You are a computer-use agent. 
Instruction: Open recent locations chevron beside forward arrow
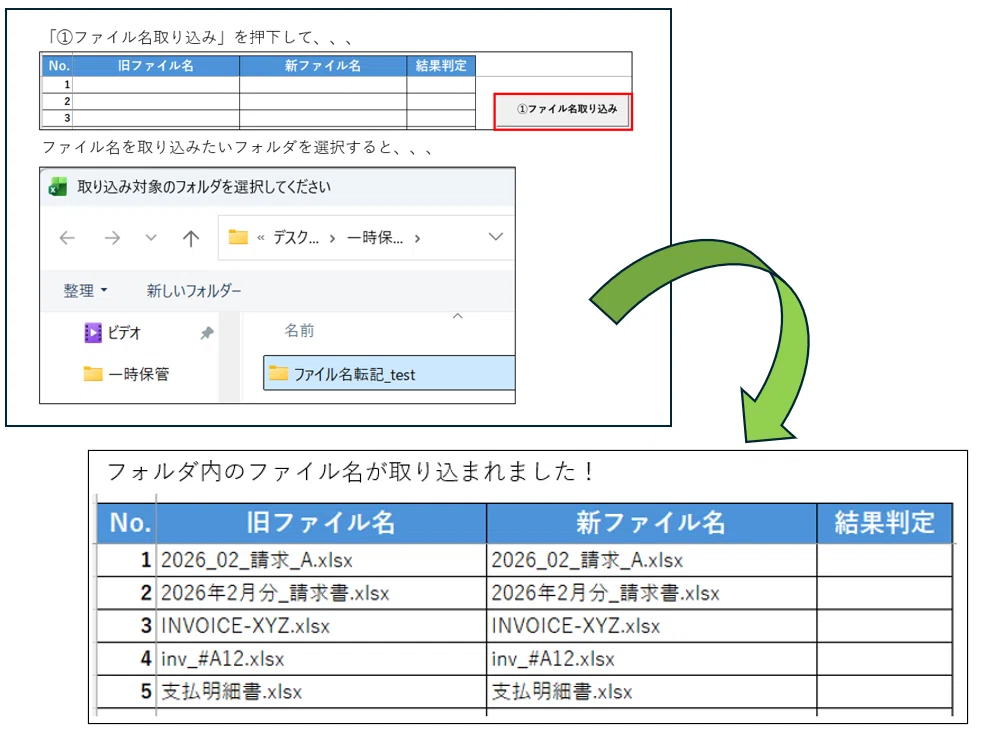click(151, 238)
